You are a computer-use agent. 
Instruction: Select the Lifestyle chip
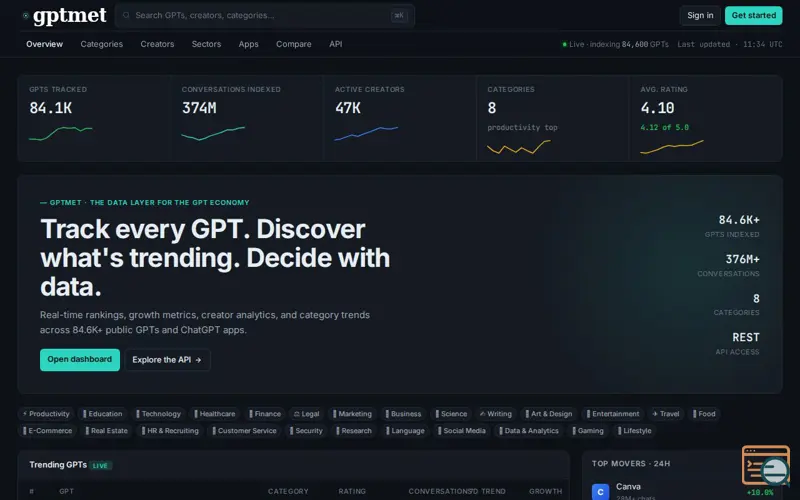click(635, 431)
